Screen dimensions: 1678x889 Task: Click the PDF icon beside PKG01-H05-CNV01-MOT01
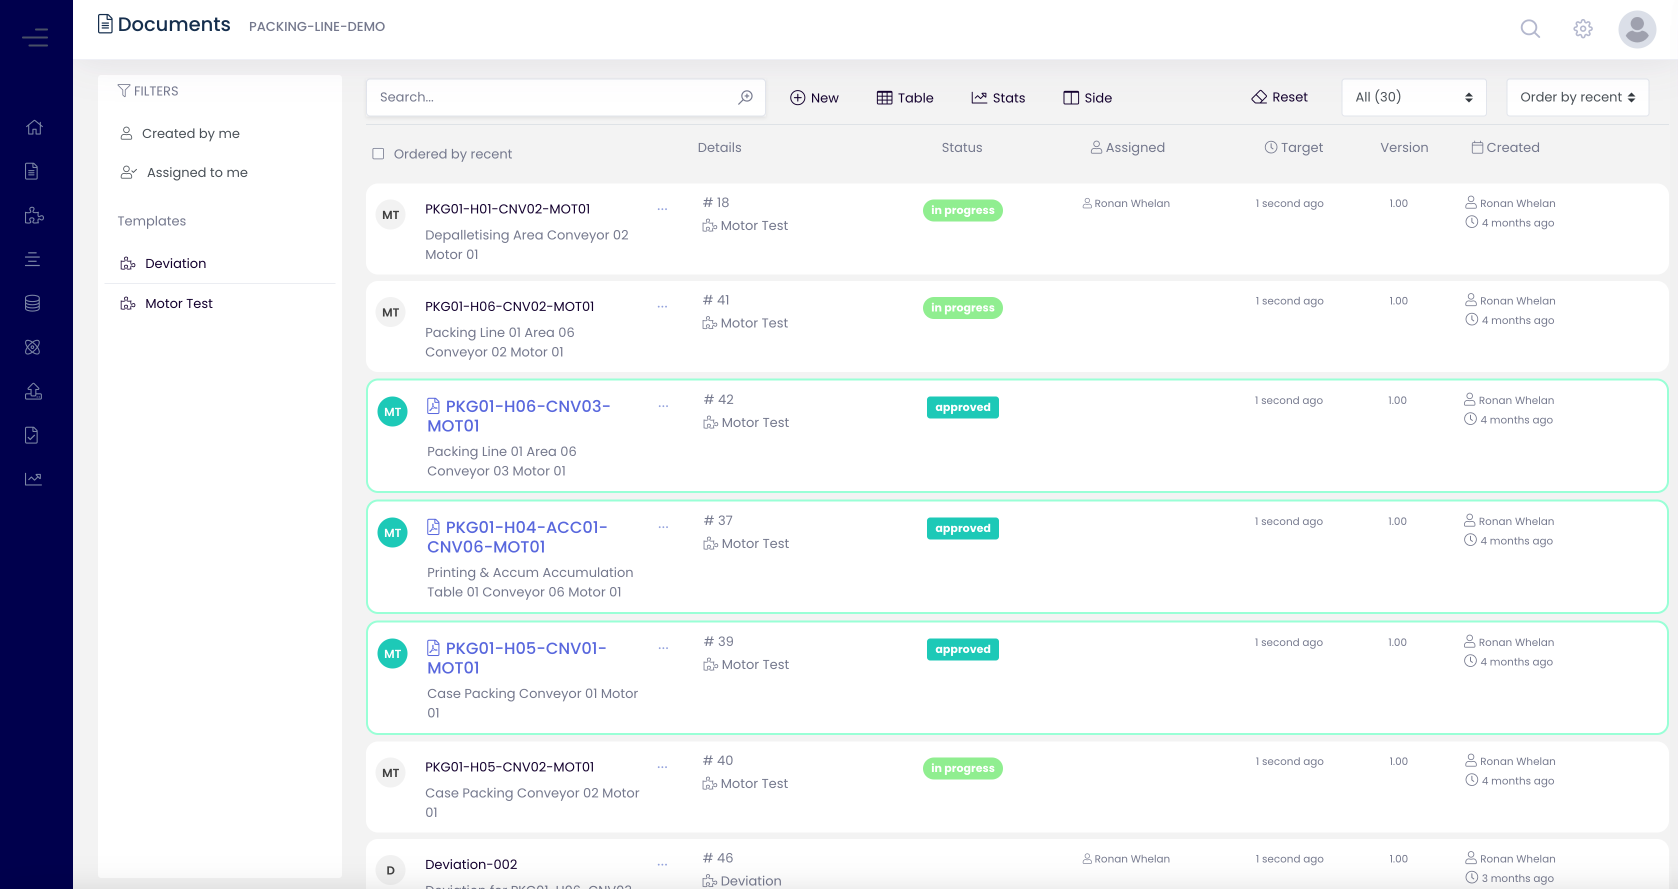pos(434,648)
